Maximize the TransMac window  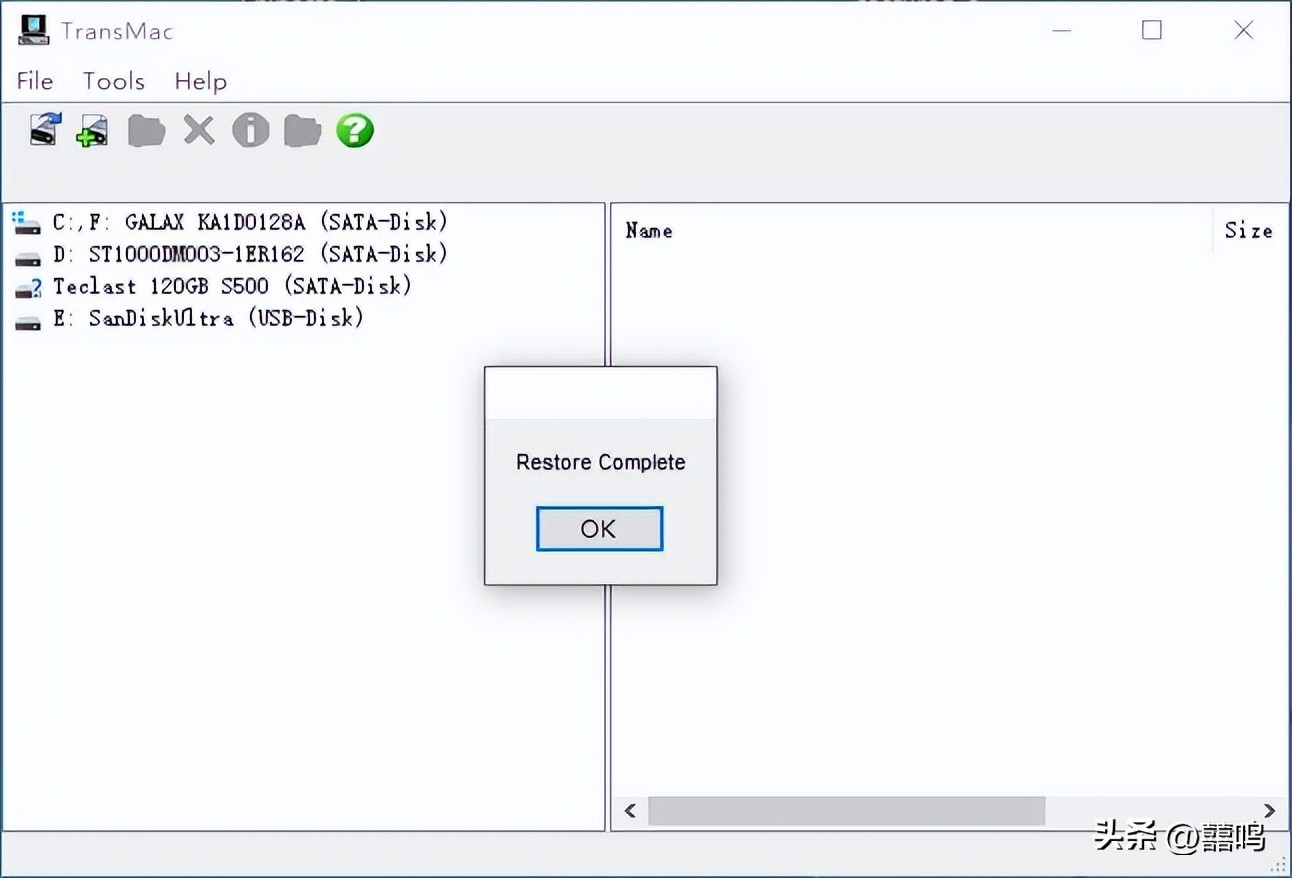pos(1152,30)
